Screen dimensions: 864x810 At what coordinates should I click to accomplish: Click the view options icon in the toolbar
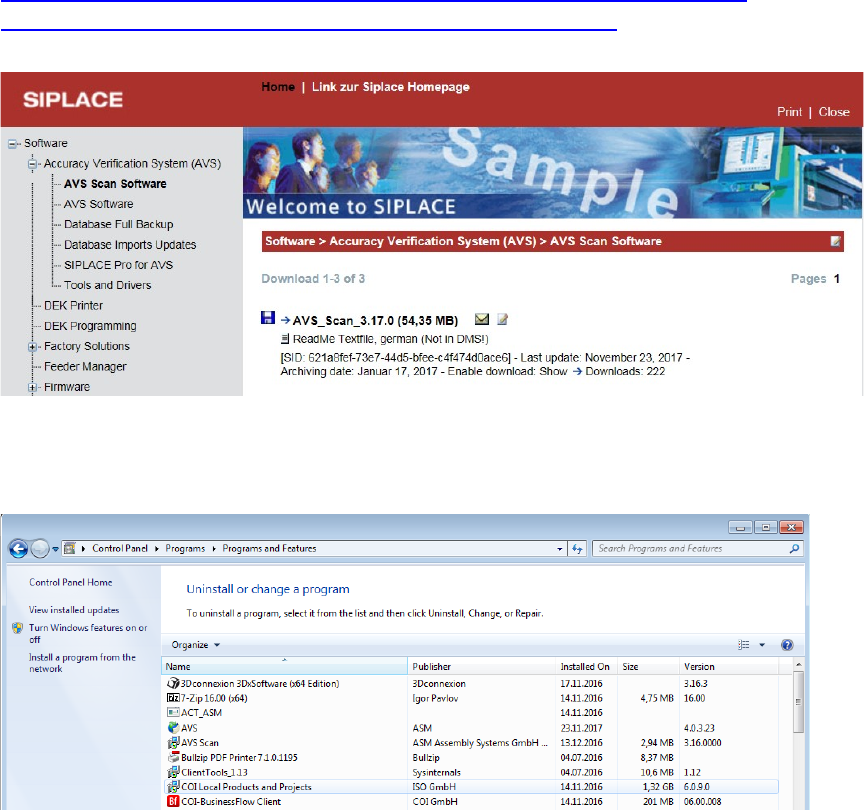(744, 645)
